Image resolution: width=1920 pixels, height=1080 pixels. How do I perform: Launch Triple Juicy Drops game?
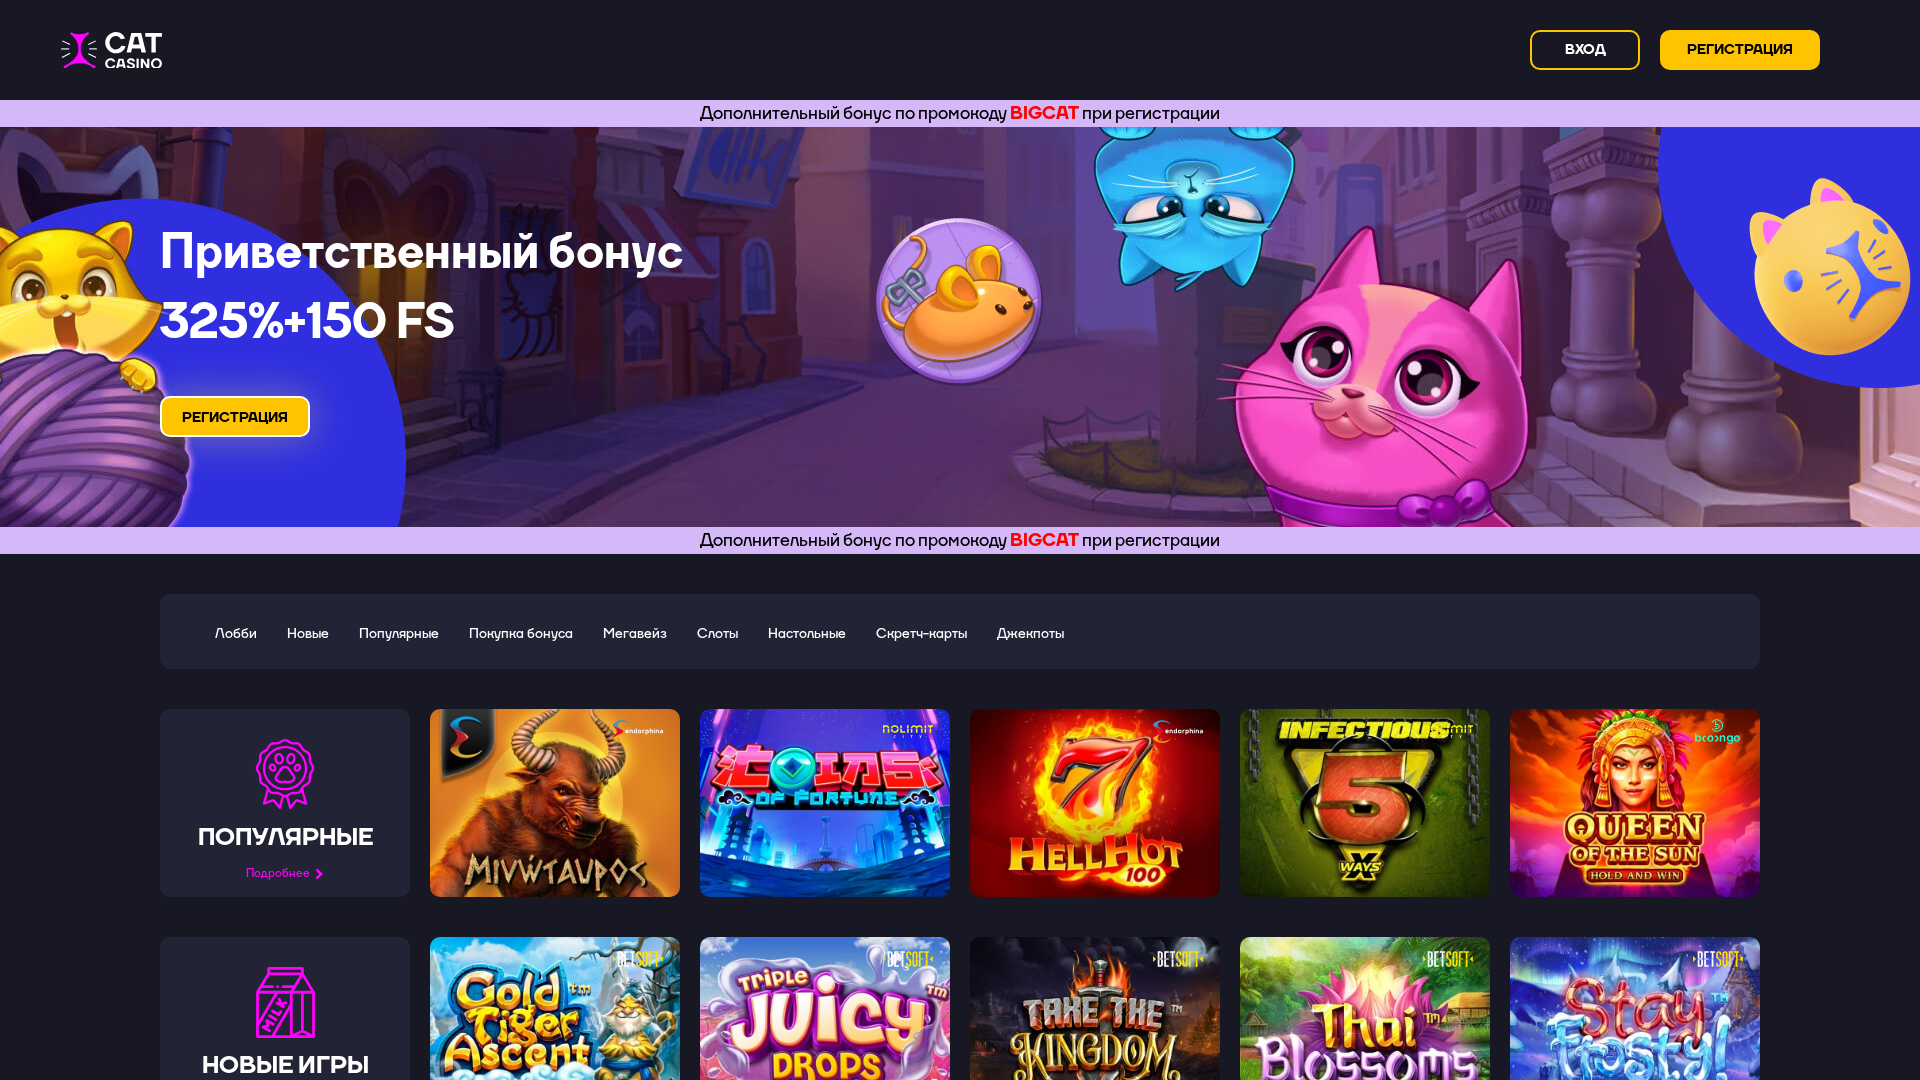[x=825, y=1008]
